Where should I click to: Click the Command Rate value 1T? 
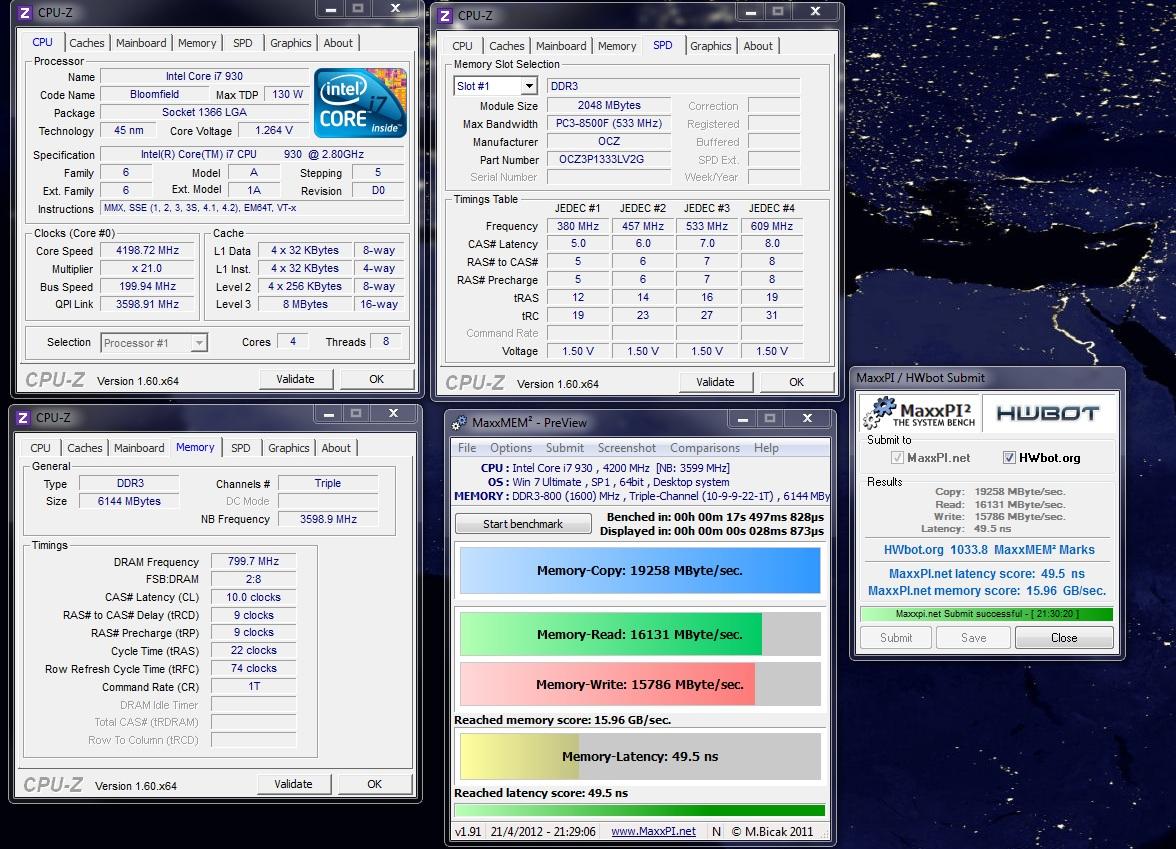[x=254, y=686]
